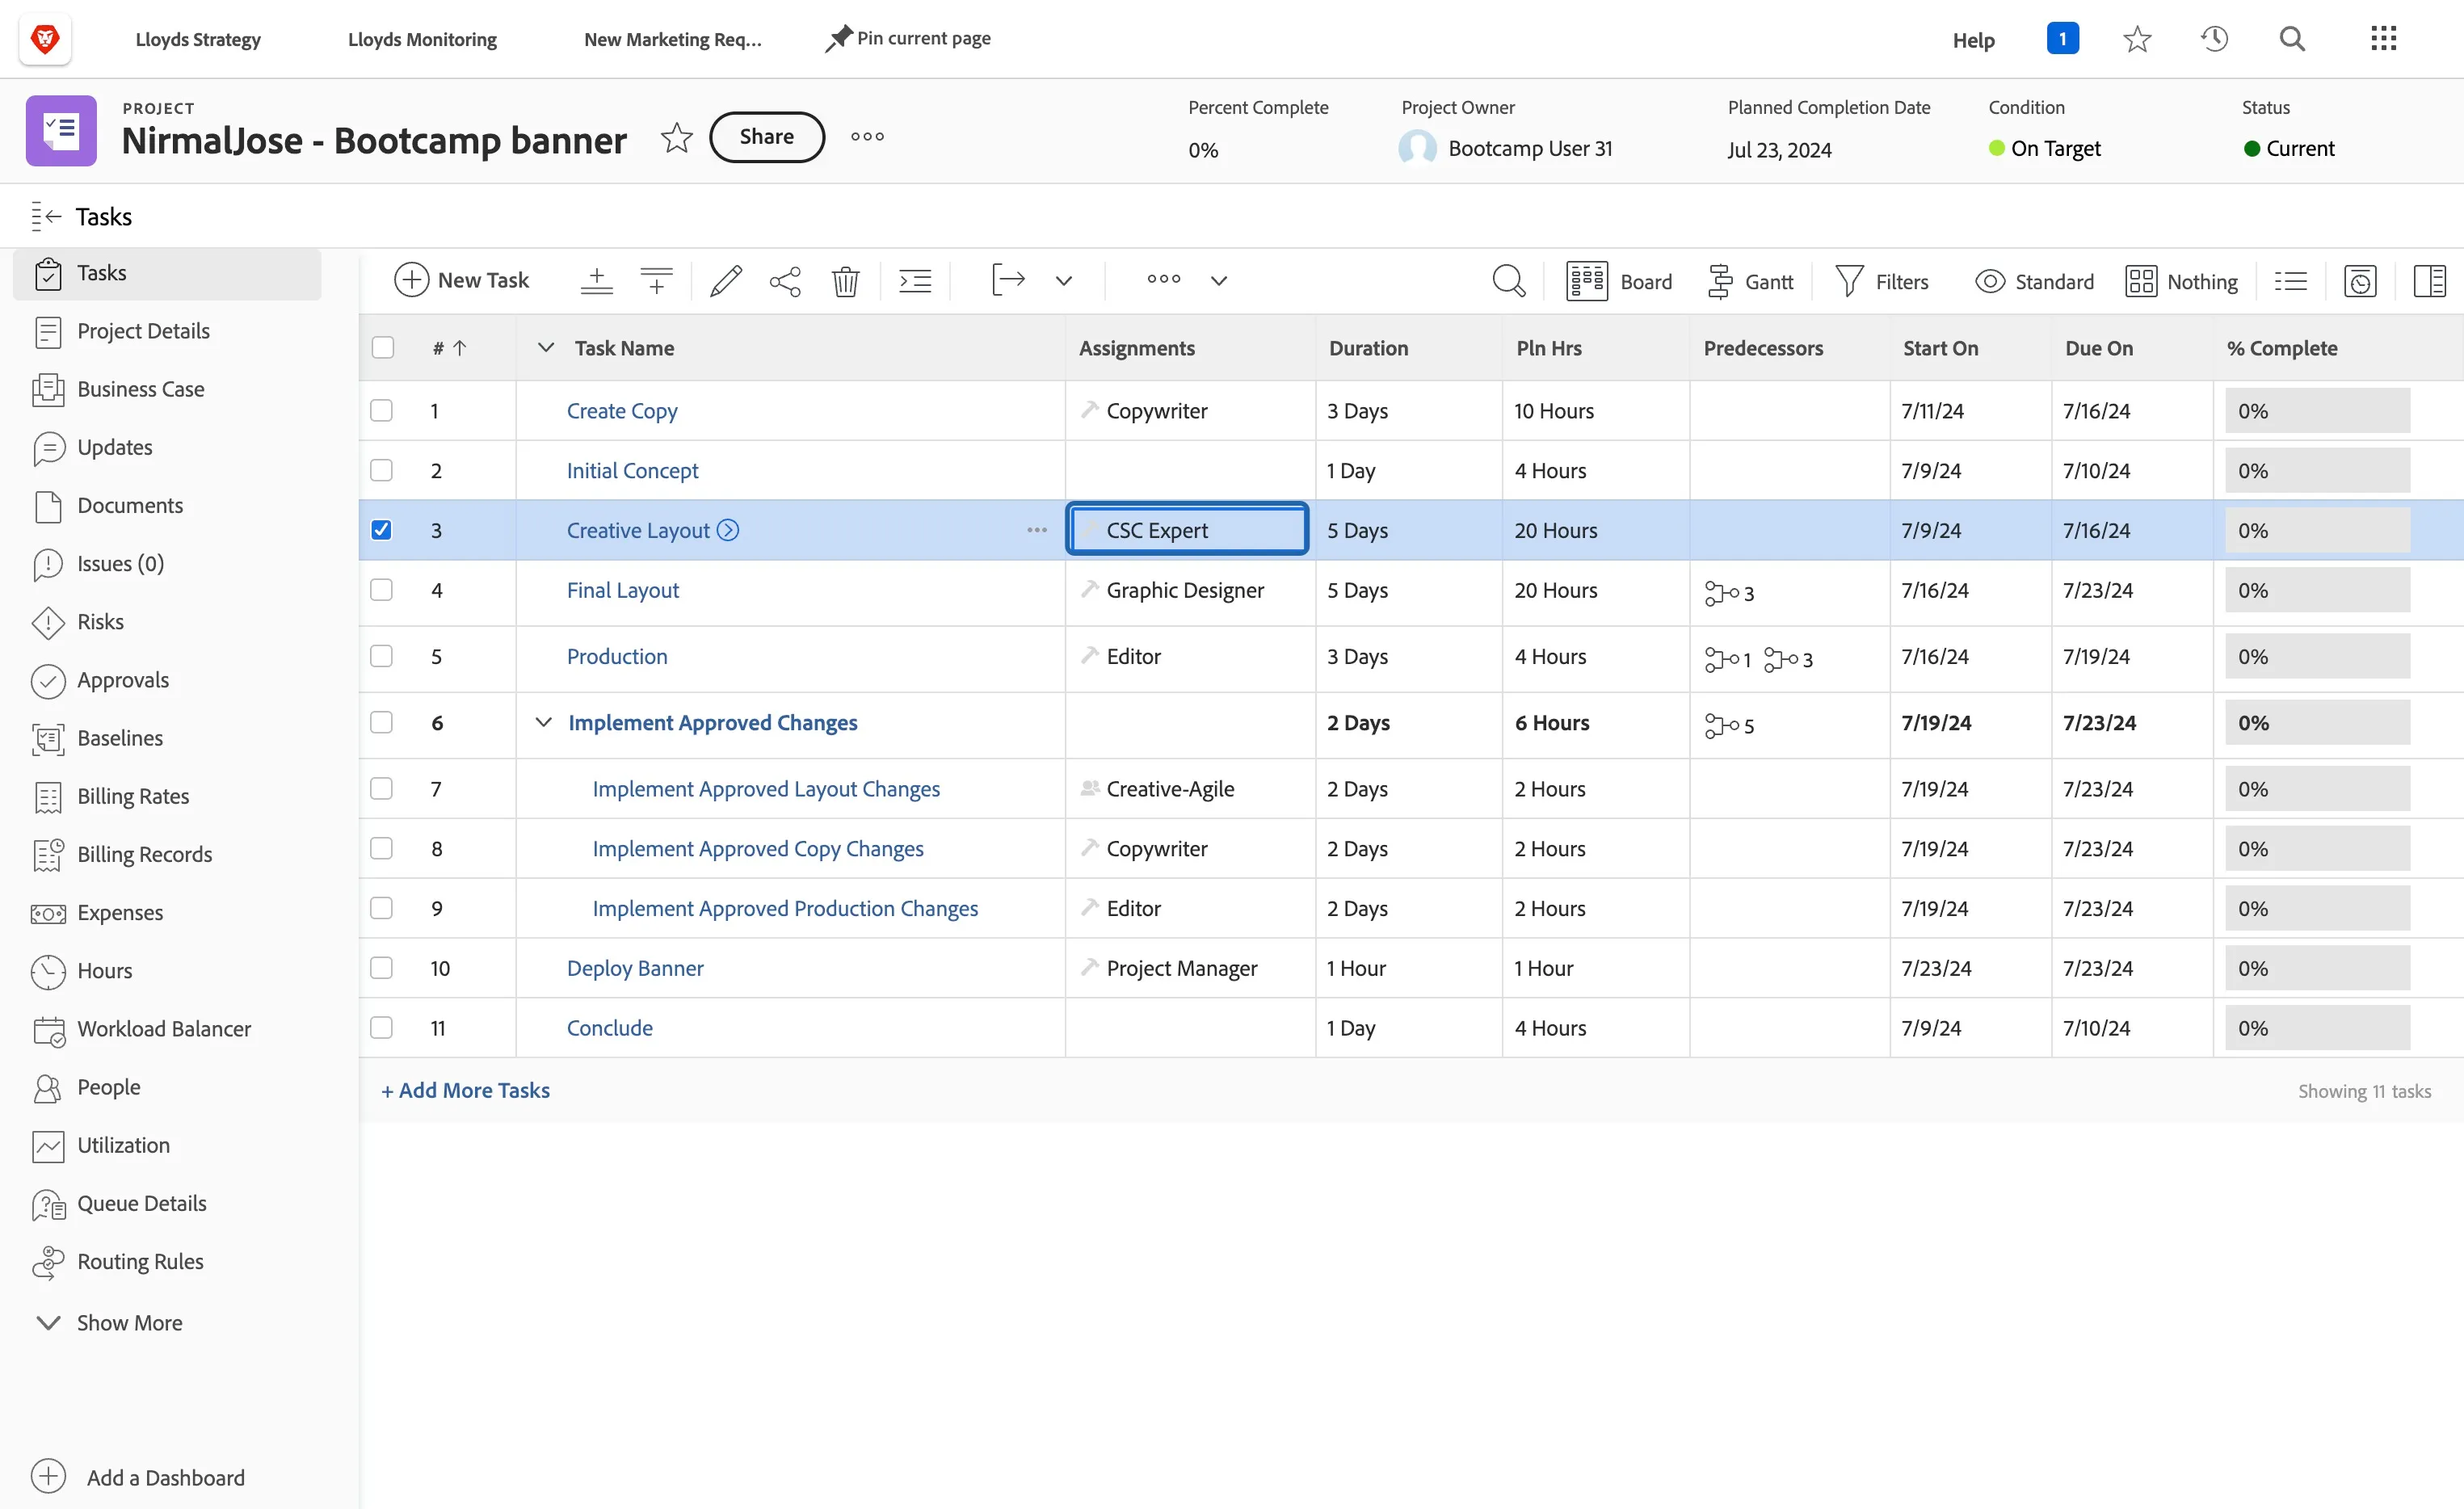Open the Billing Rates section
Image resolution: width=2464 pixels, height=1509 pixels.
(x=133, y=796)
